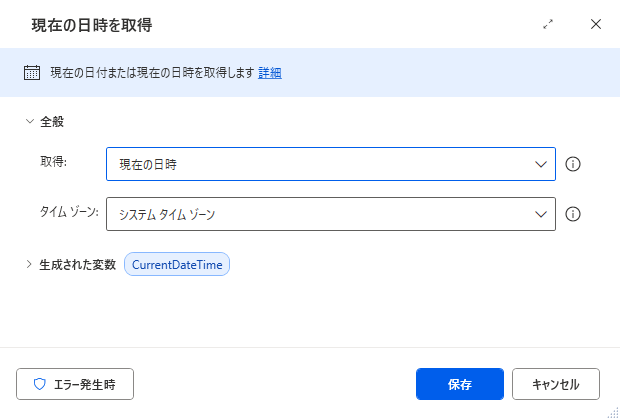The height and width of the screenshot is (420, 620).
Task: Select the CurrentDateTime variable chip
Action: (x=177, y=264)
